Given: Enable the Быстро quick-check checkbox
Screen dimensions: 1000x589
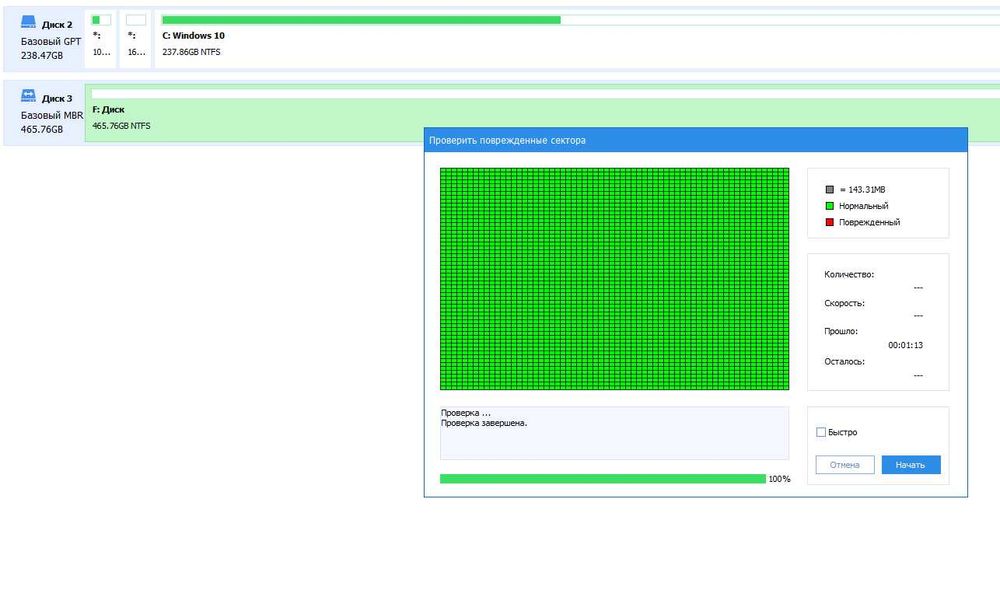Looking at the screenshot, I should [x=821, y=432].
